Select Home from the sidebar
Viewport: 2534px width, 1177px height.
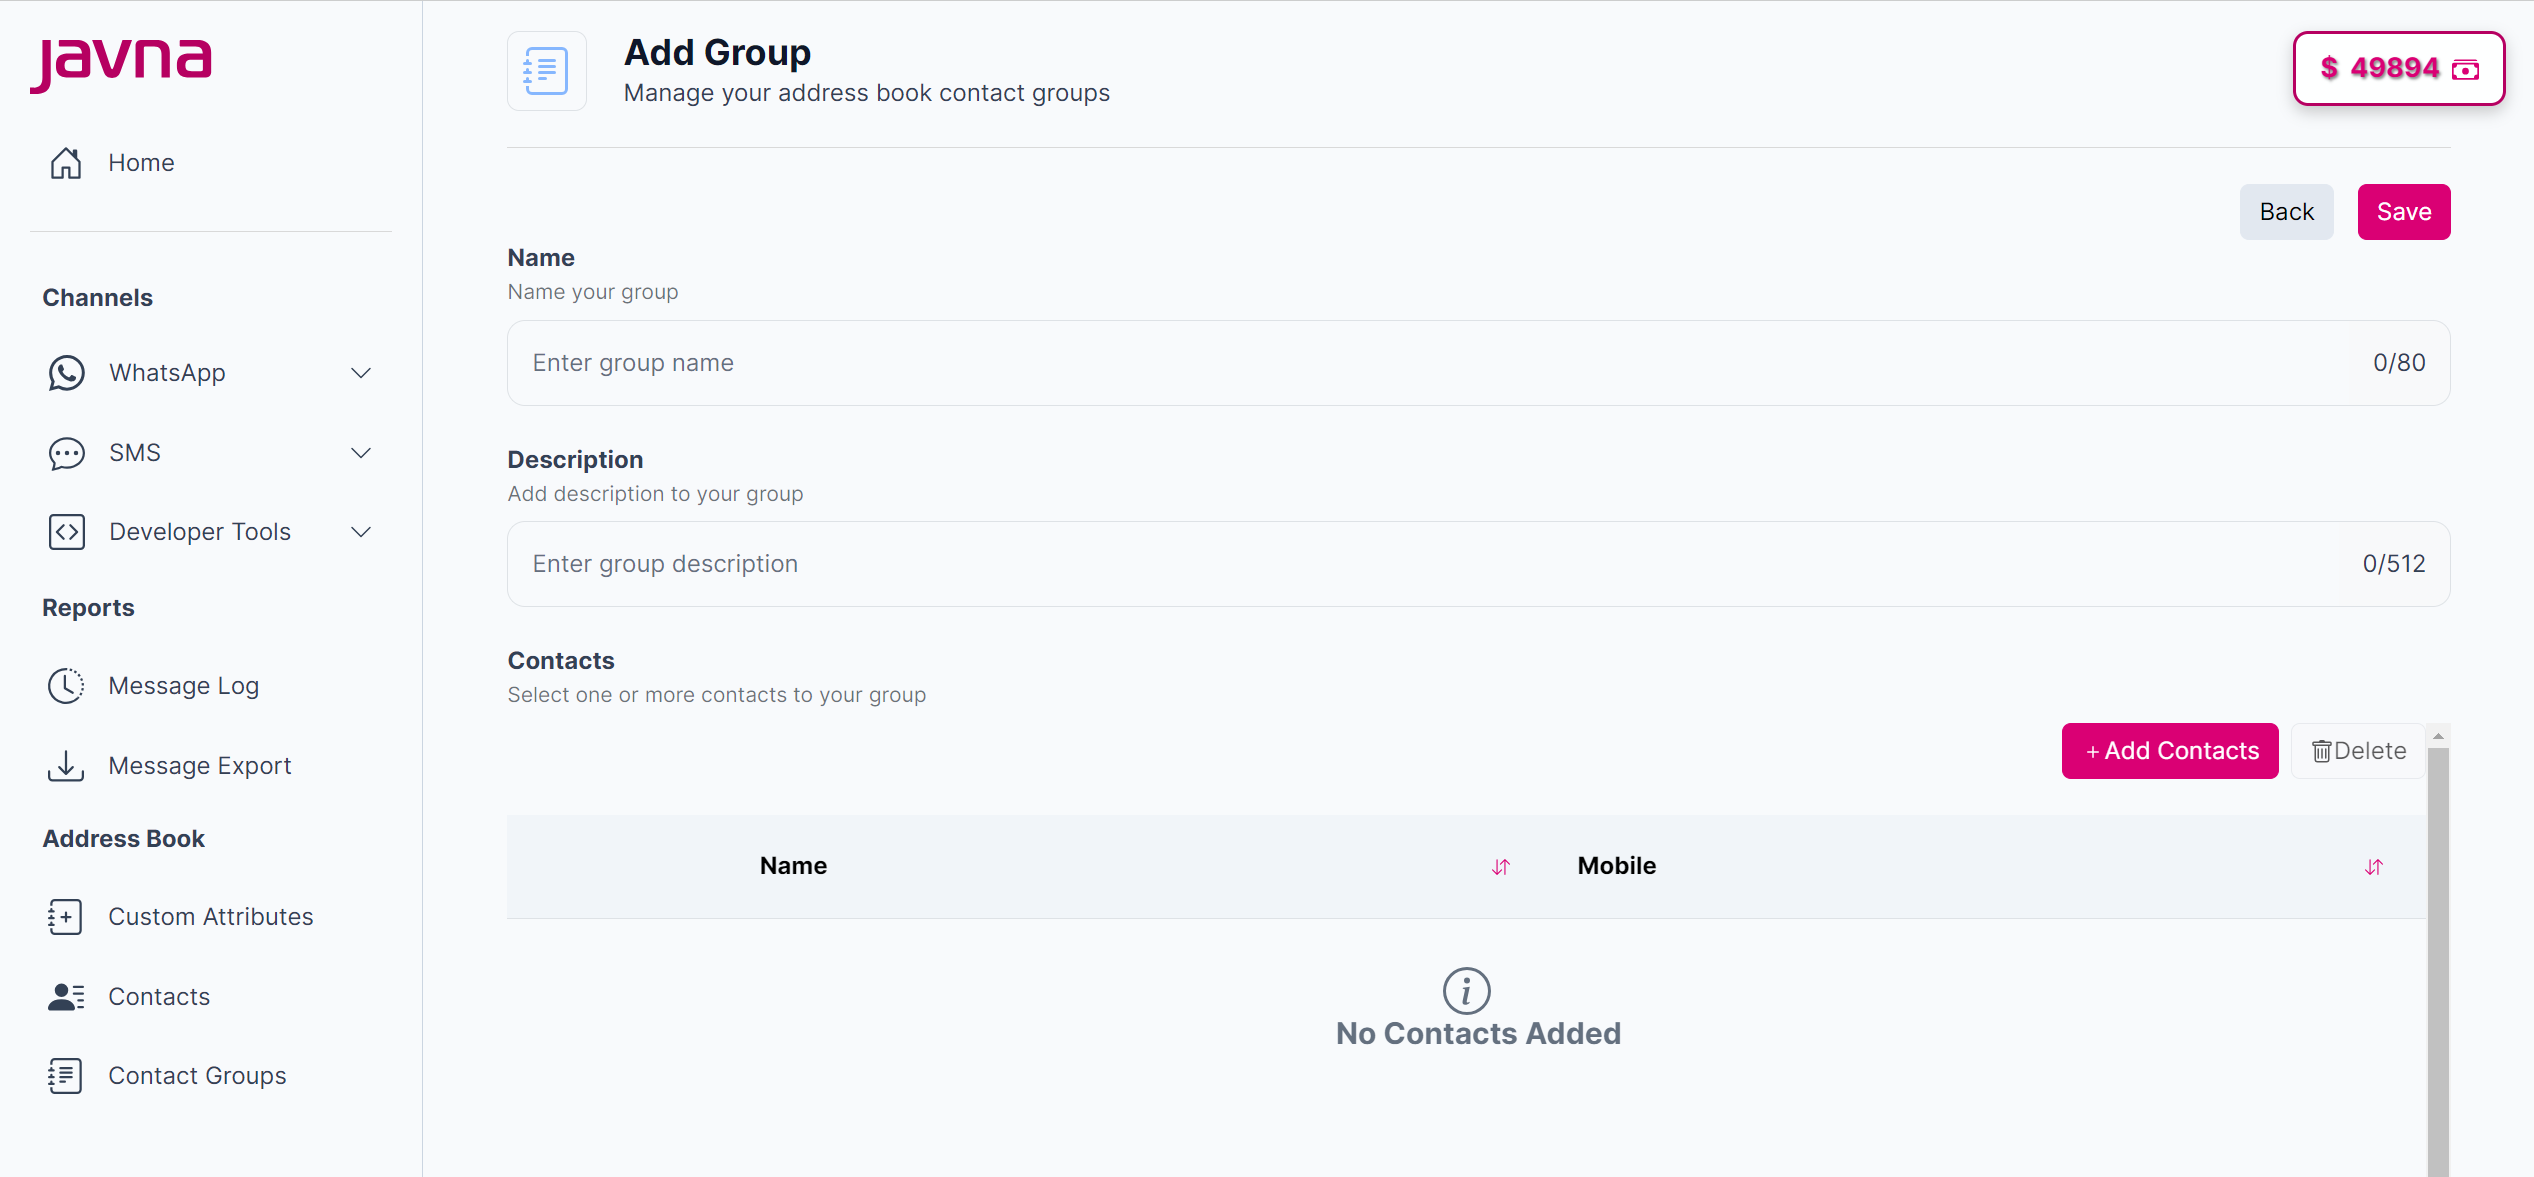pos(140,162)
